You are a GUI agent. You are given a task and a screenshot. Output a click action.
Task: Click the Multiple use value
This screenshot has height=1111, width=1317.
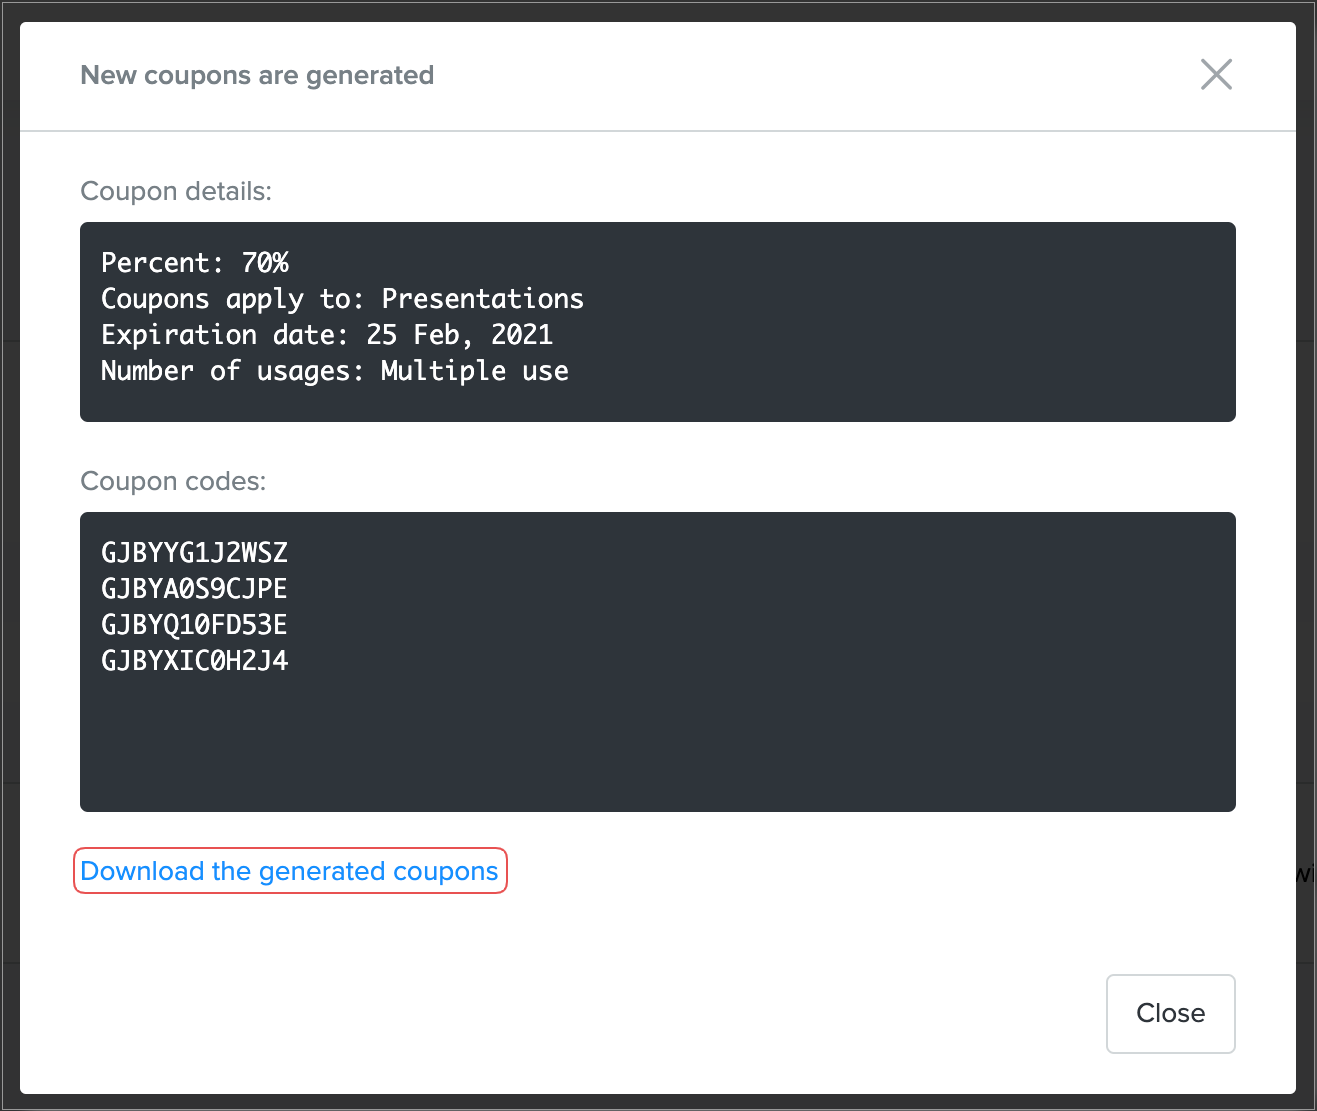[x=474, y=371]
